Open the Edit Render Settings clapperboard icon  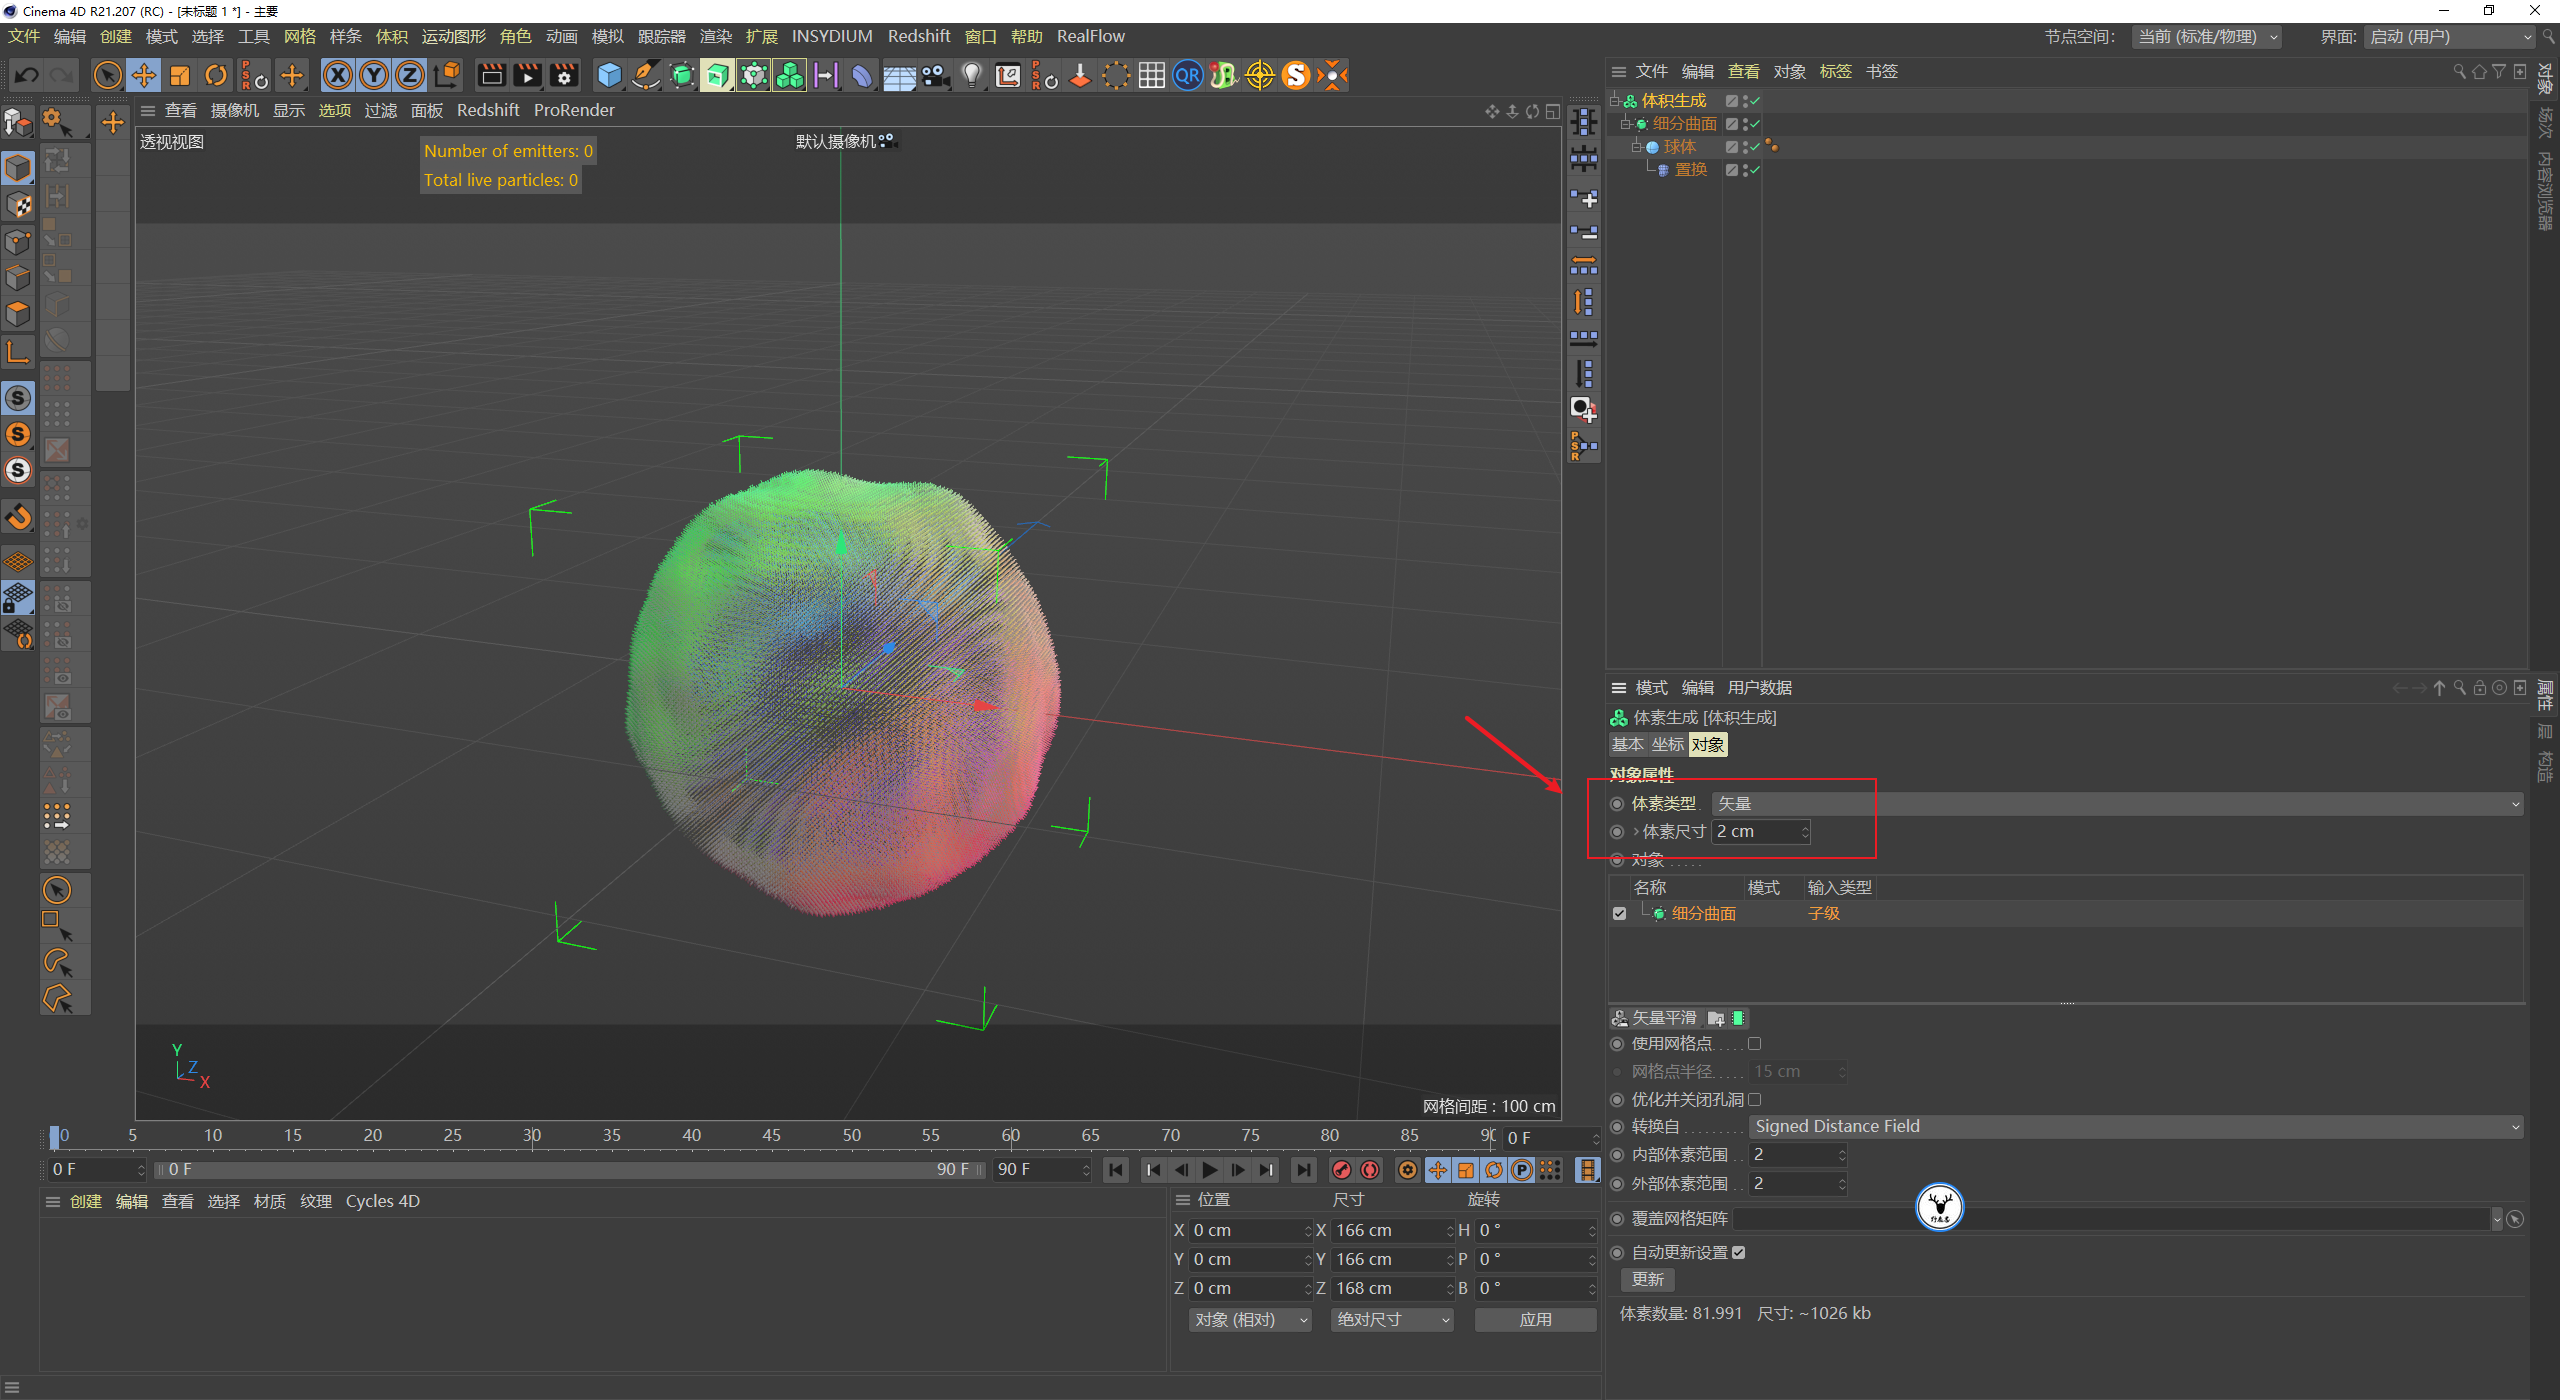click(564, 75)
